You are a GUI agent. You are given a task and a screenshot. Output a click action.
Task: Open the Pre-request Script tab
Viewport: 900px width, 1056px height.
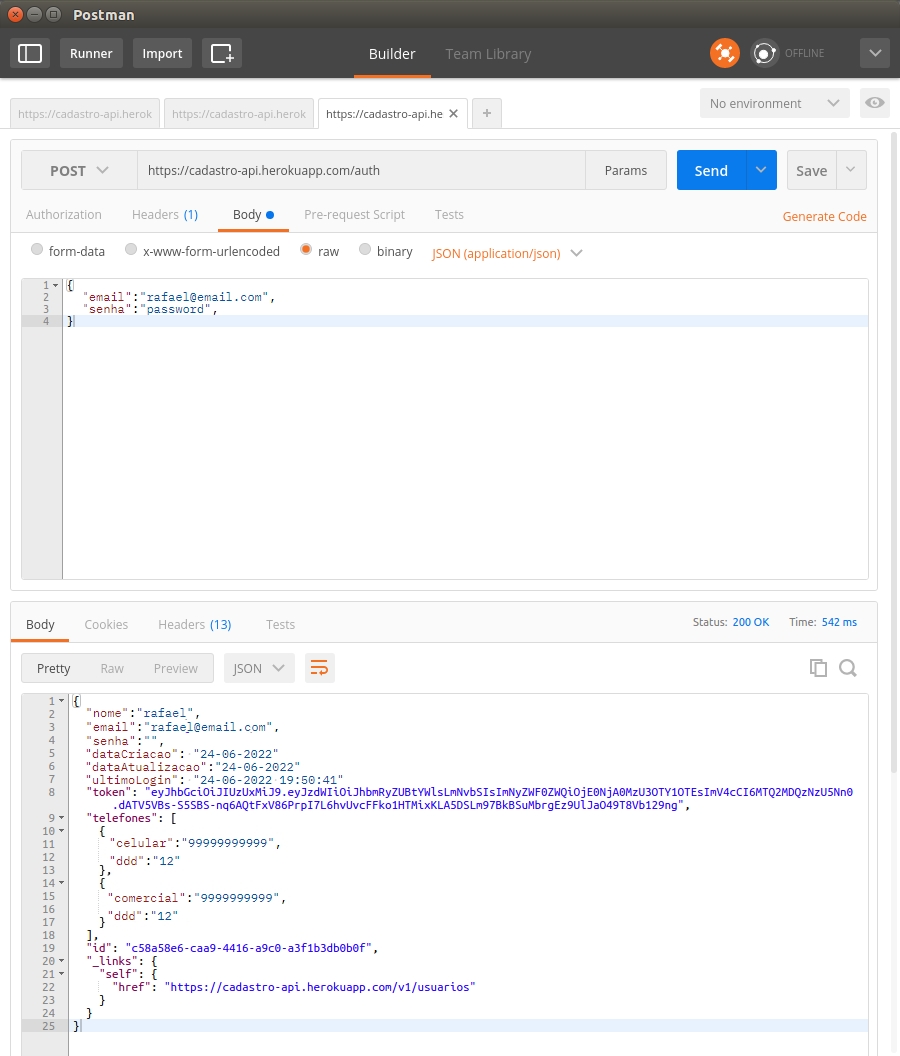click(x=354, y=214)
